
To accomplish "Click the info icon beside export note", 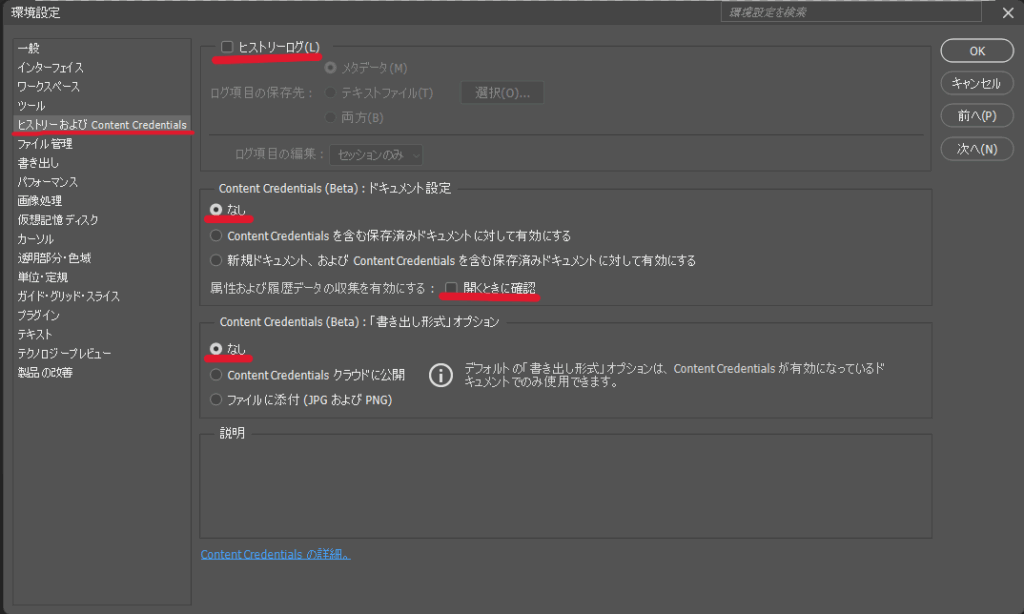I will click(440, 375).
